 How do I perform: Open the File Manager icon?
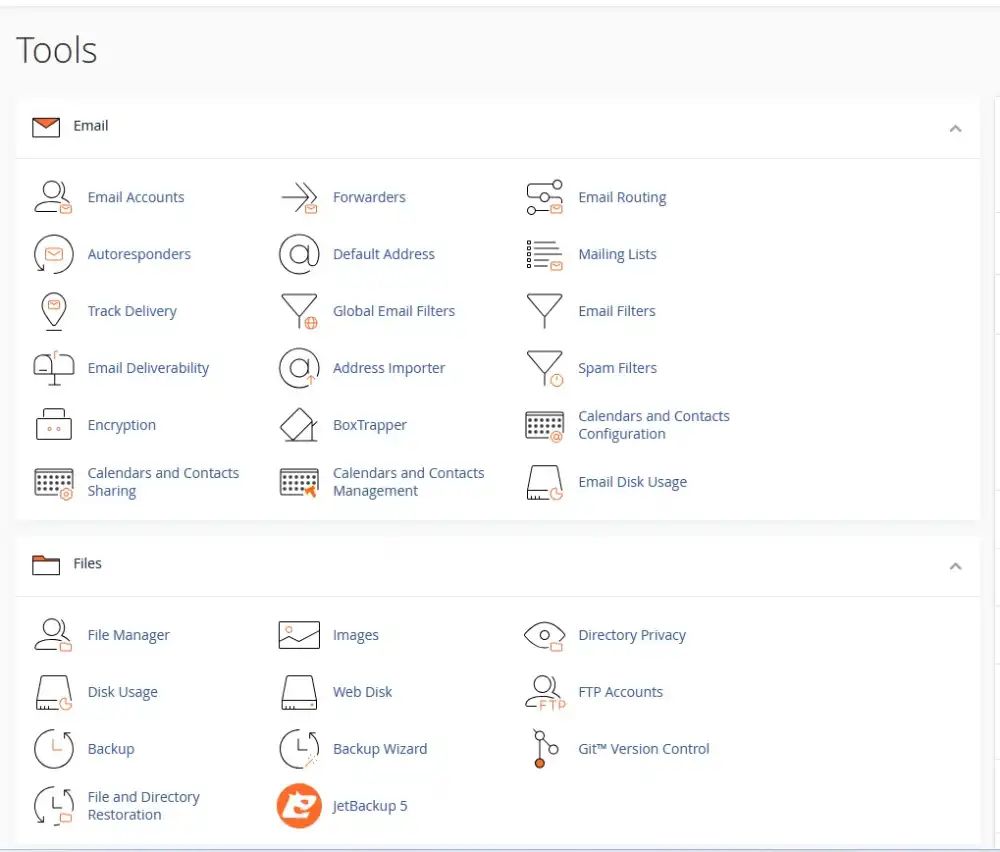(x=53, y=634)
